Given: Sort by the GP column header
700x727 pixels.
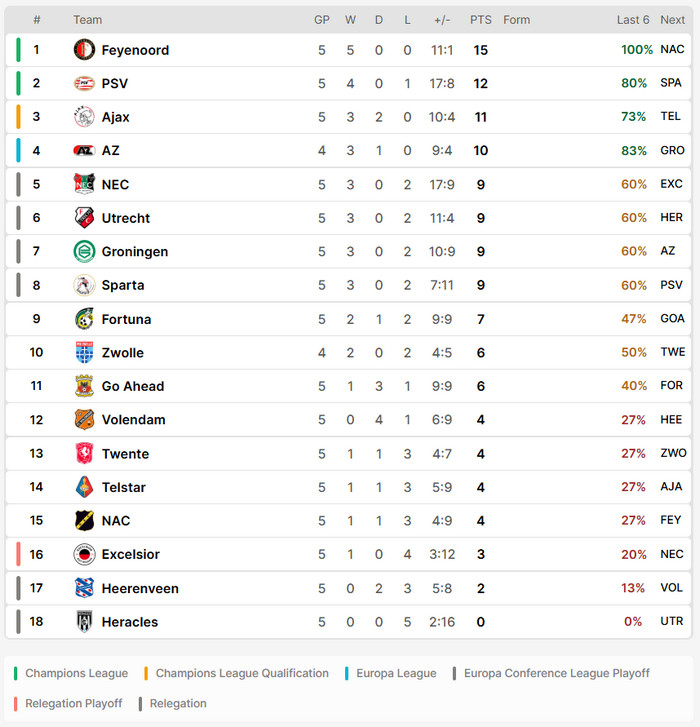Looking at the screenshot, I should (x=322, y=20).
